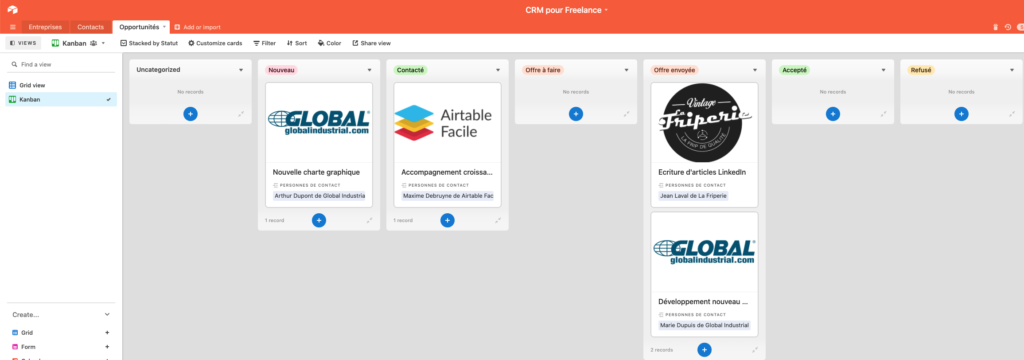The width and height of the screenshot is (1024, 360).
Task: Click the Share view button
Action: 371,43
